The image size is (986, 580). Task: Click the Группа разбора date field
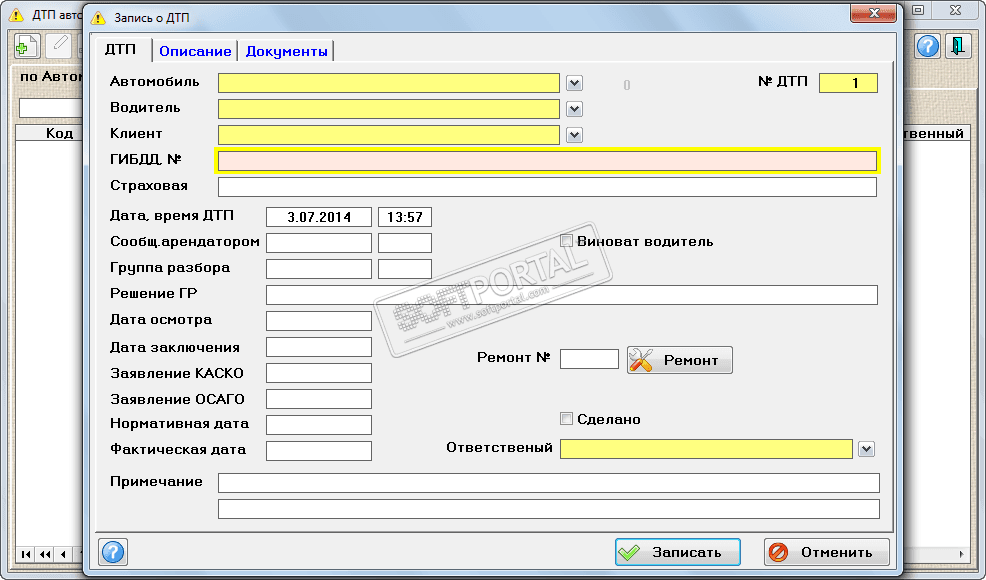(319, 269)
